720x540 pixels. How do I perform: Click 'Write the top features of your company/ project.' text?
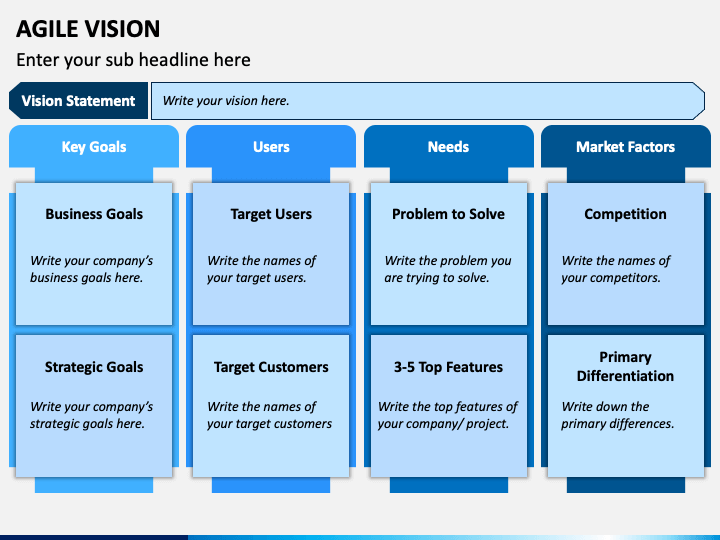pyautogui.click(x=448, y=415)
